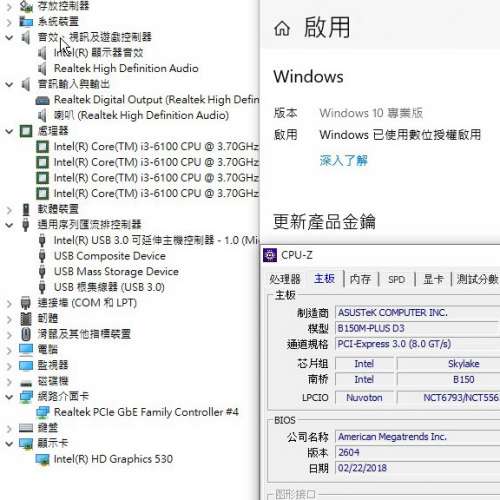
Task: Click the USB icon beside USB Composite Device
Action: (42, 256)
